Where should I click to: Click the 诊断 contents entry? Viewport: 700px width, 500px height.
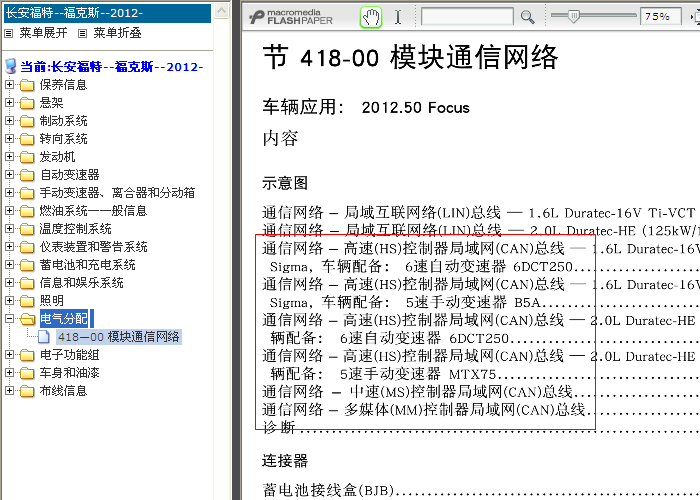[279, 427]
